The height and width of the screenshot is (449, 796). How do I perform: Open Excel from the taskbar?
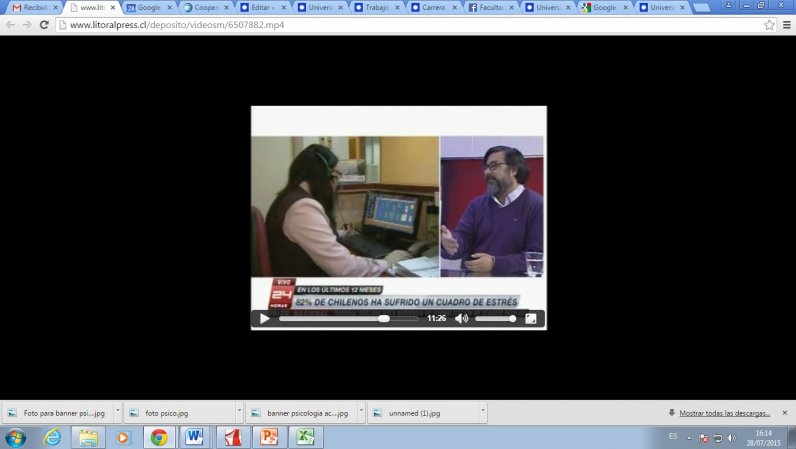point(305,437)
